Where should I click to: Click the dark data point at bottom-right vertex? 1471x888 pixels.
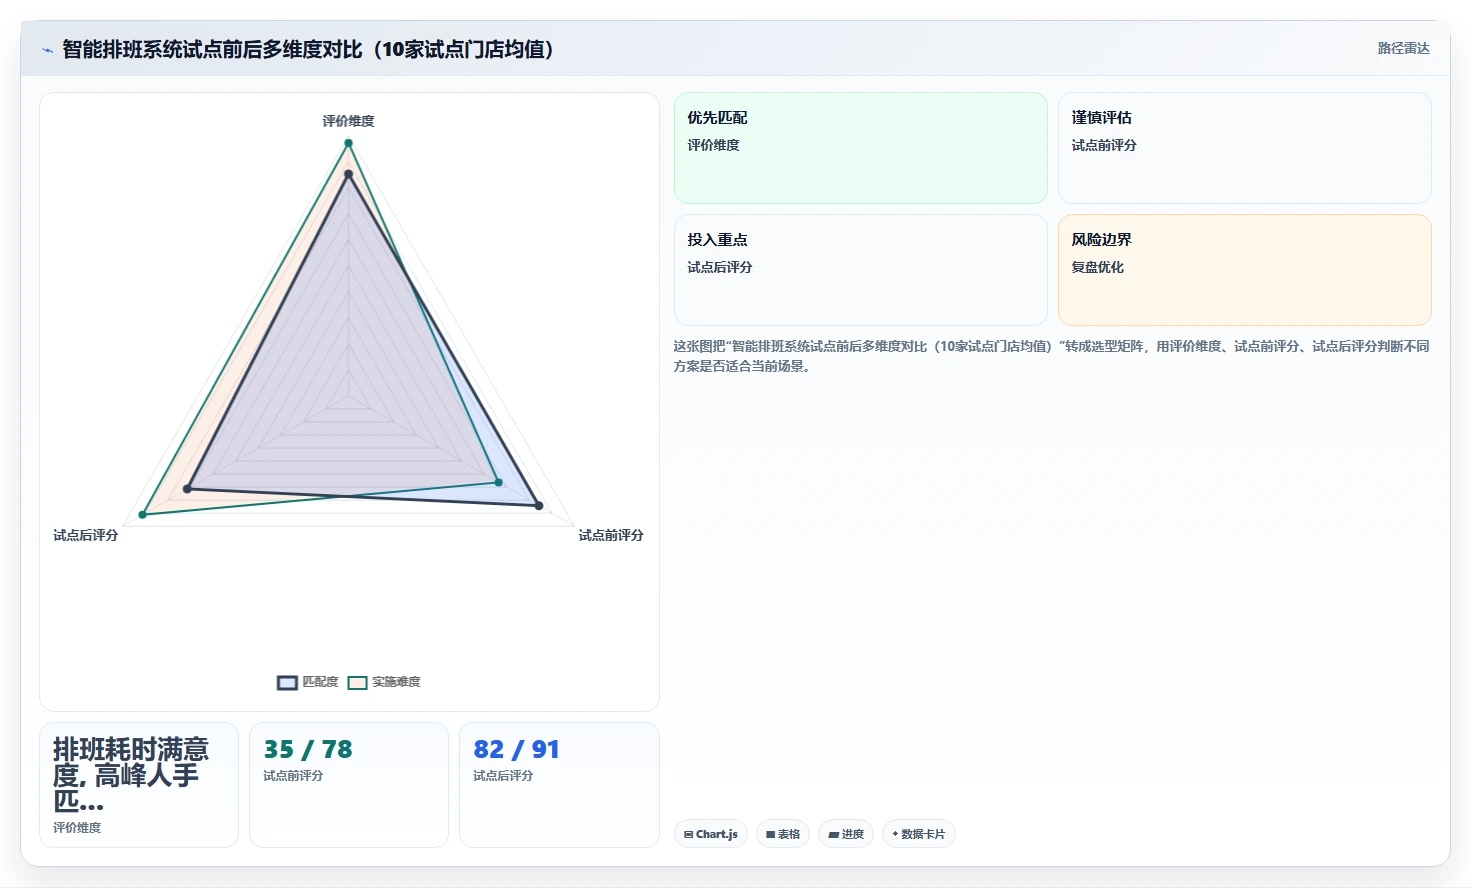click(x=539, y=506)
